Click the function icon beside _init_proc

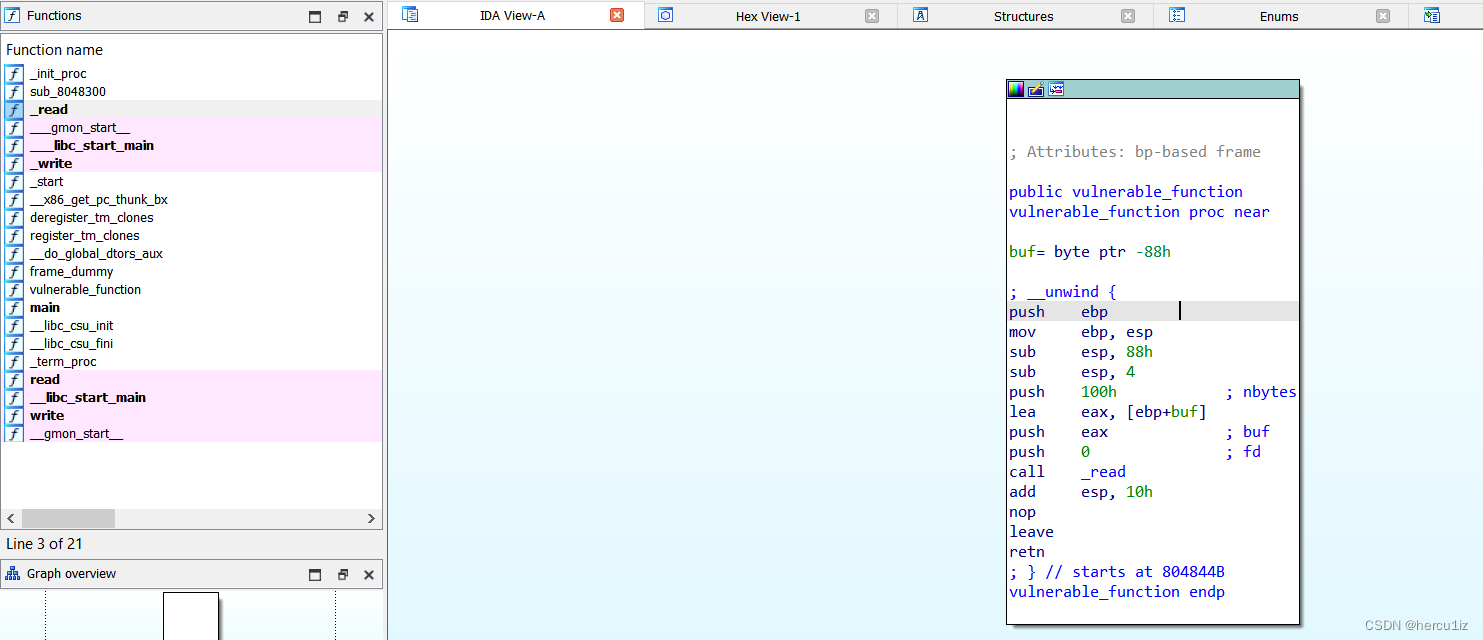pos(14,74)
